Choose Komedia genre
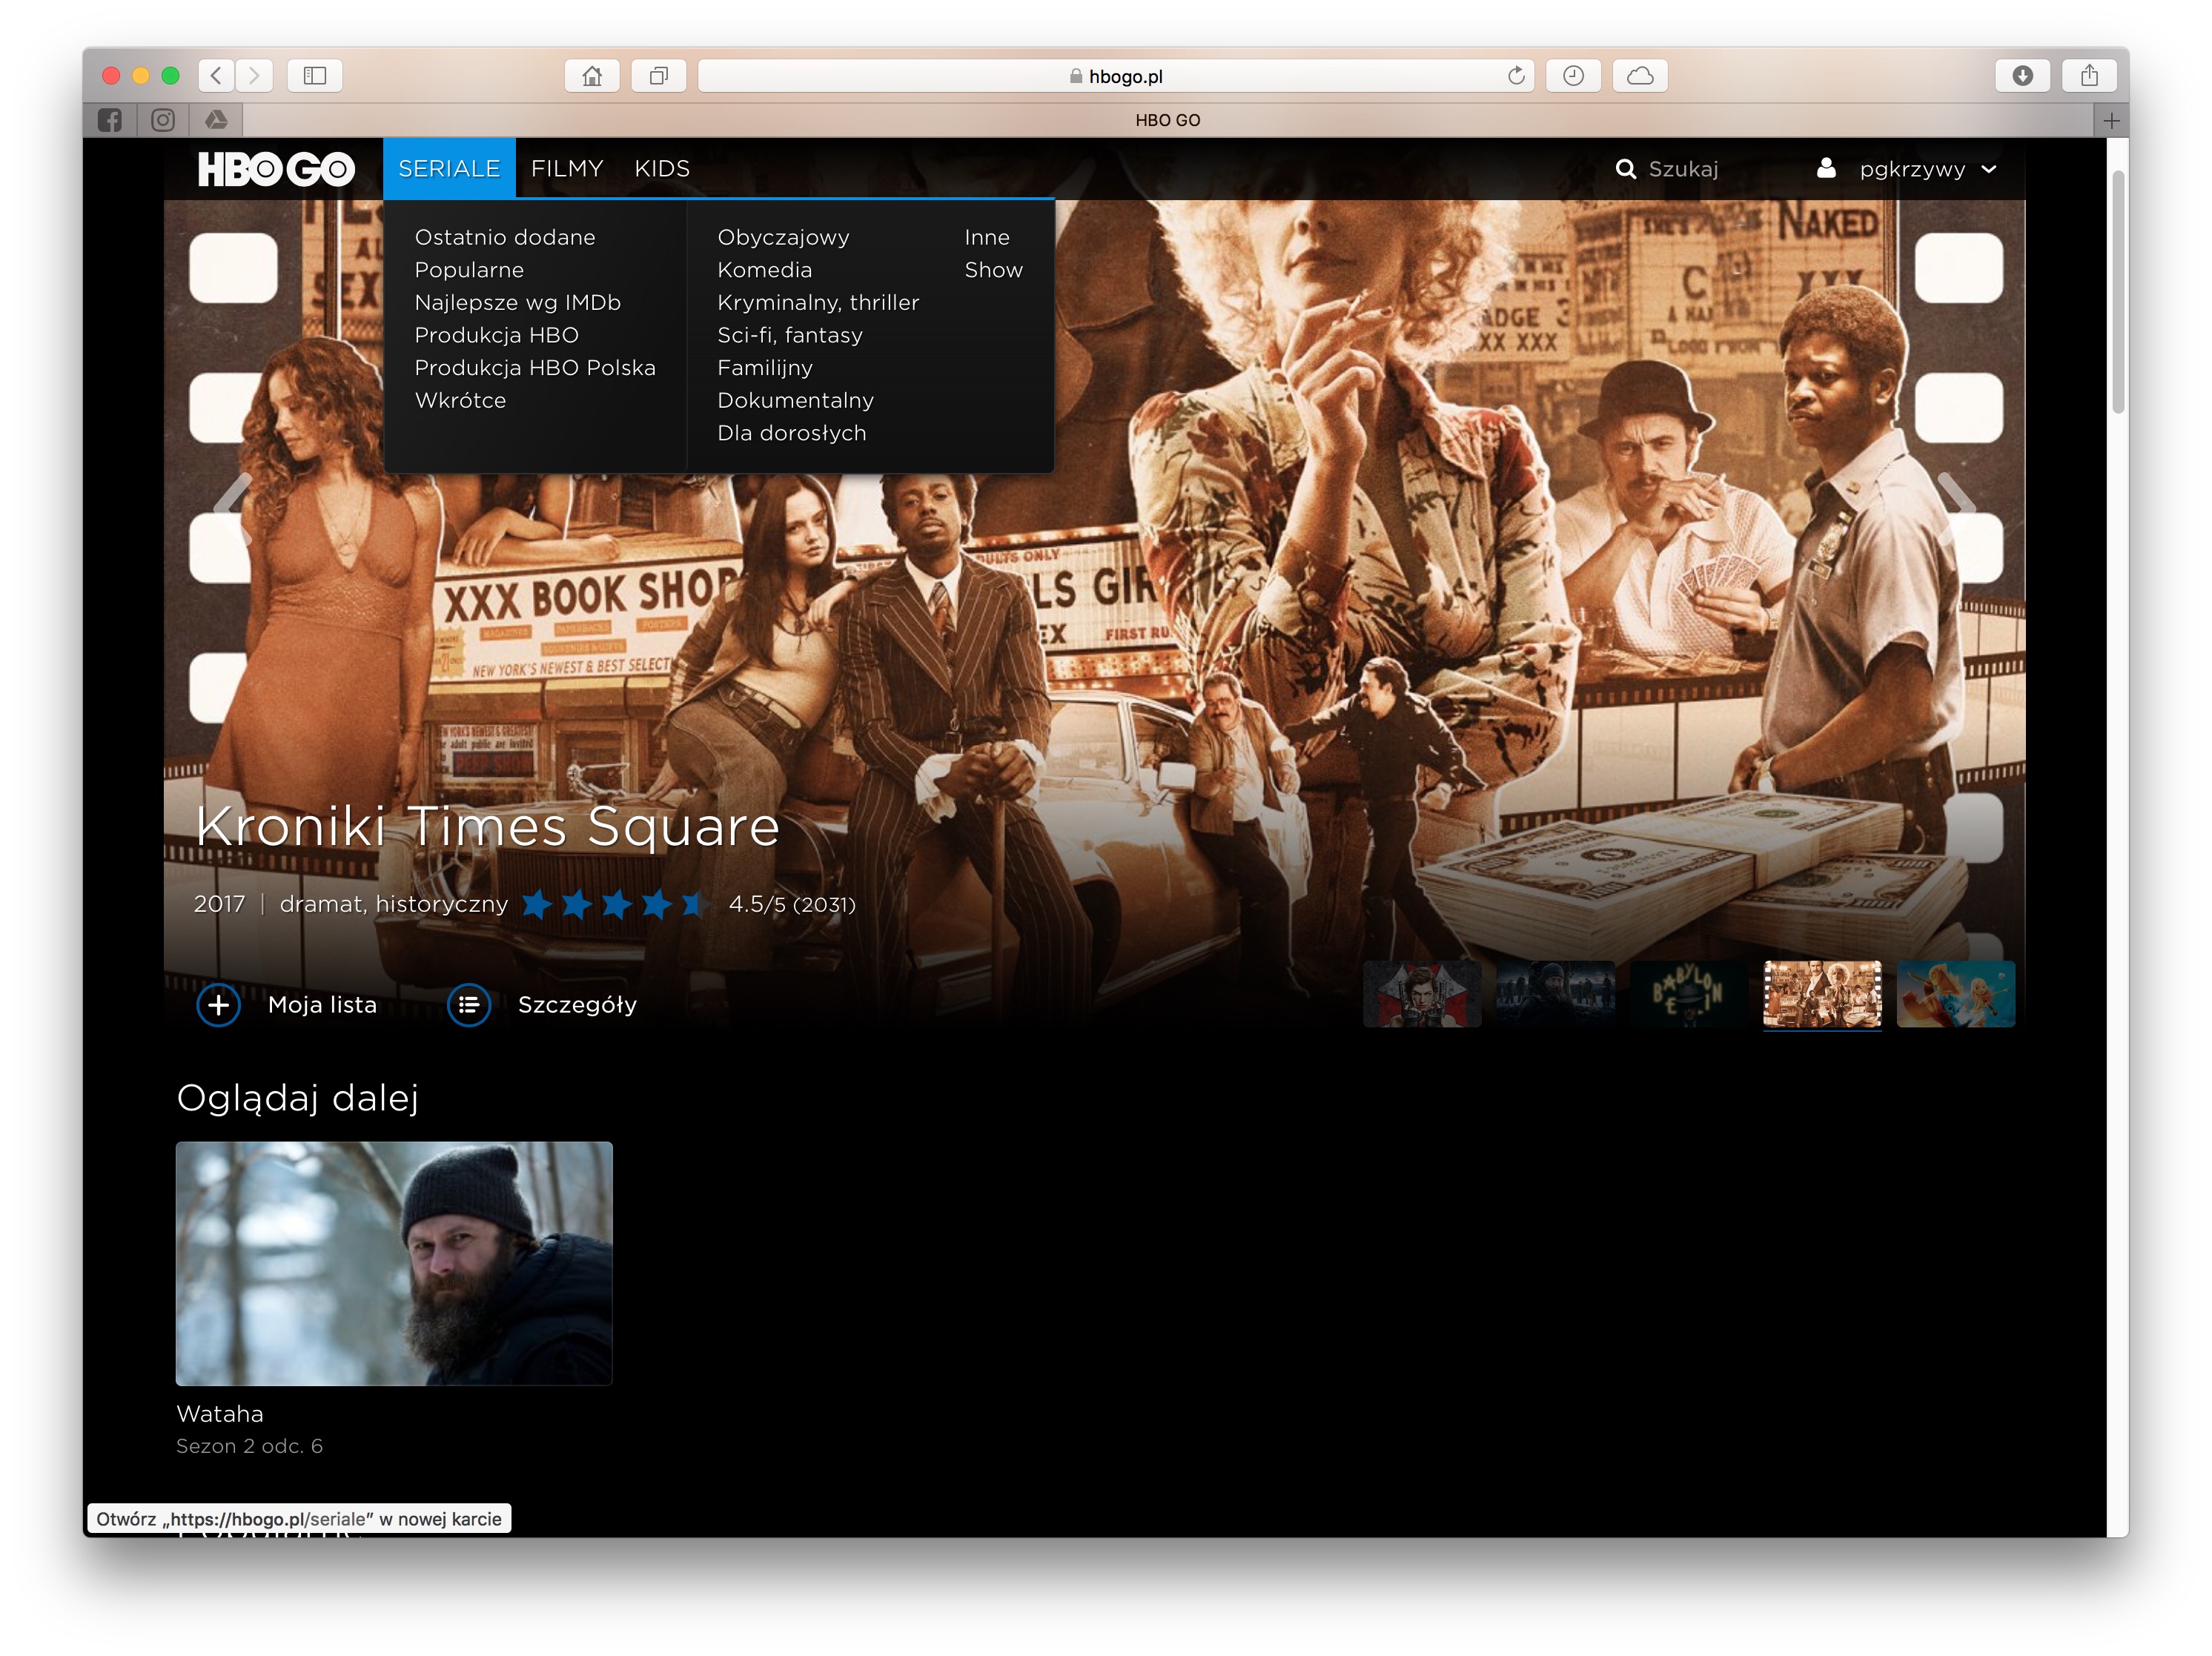Image resolution: width=2212 pixels, height=1656 pixels. (x=765, y=270)
